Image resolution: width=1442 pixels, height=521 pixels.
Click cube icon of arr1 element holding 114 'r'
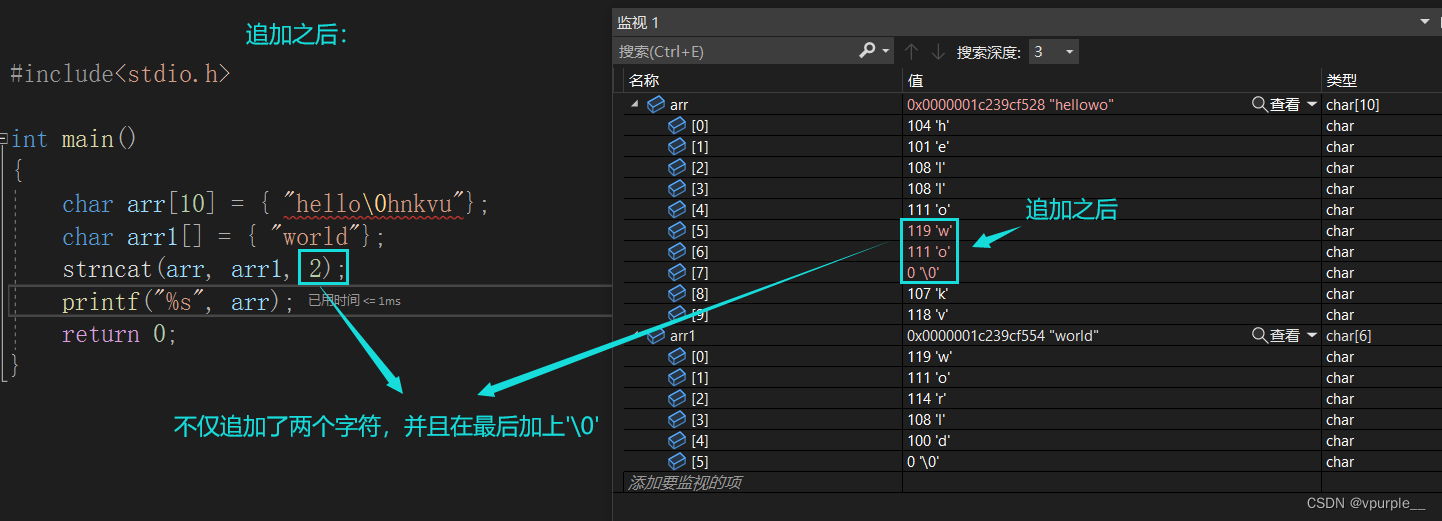click(677, 398)
